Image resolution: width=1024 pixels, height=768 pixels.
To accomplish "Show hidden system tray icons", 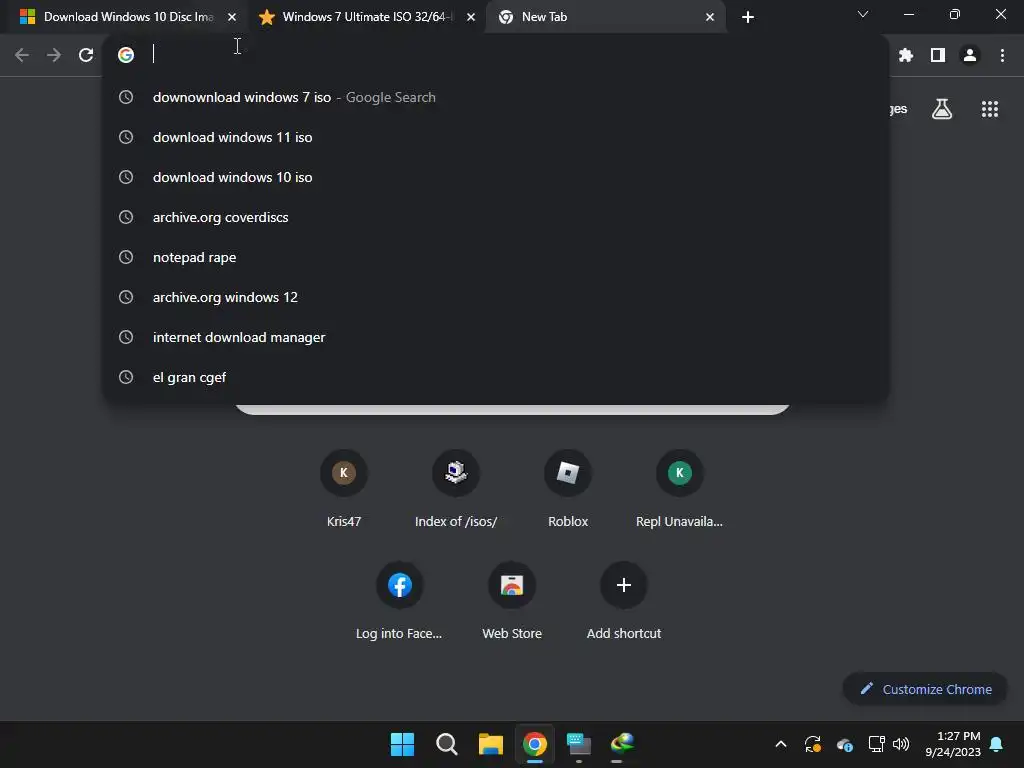I will tap(780, 744).
